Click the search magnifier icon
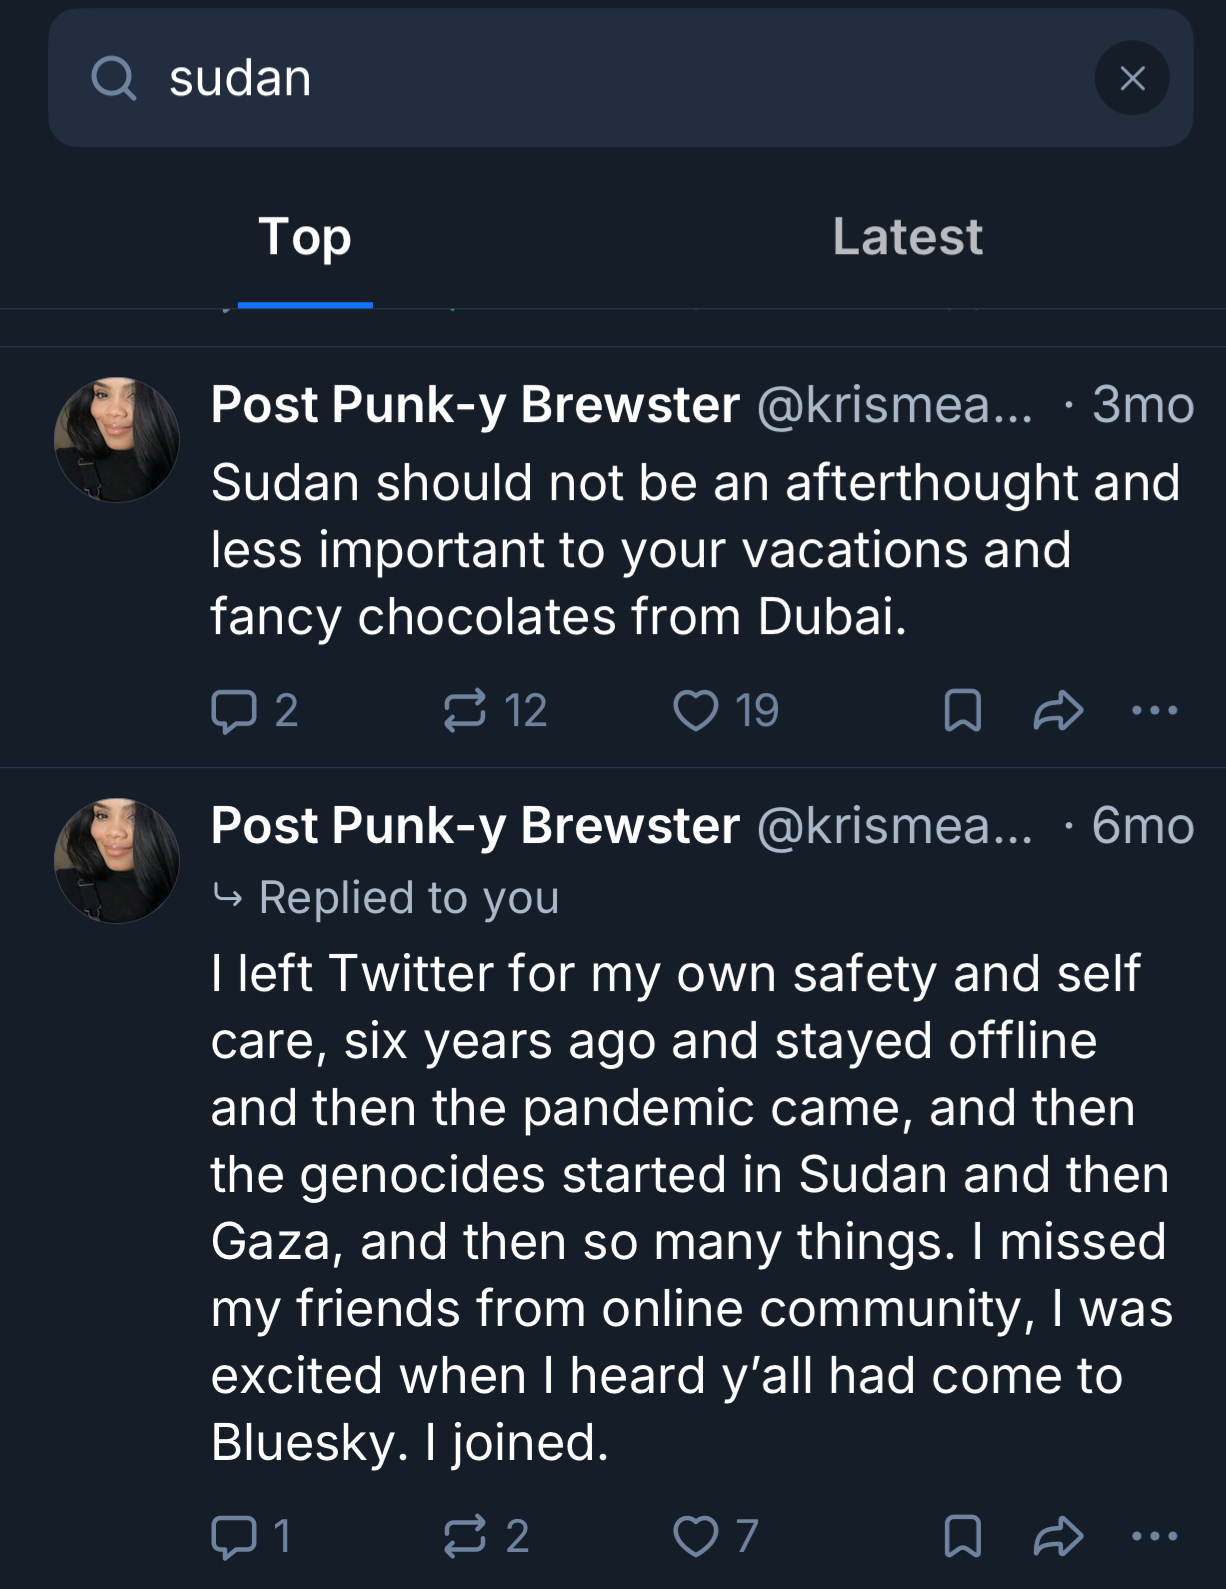This screenshot has height=1589, width=1226. tap(113, 78)
